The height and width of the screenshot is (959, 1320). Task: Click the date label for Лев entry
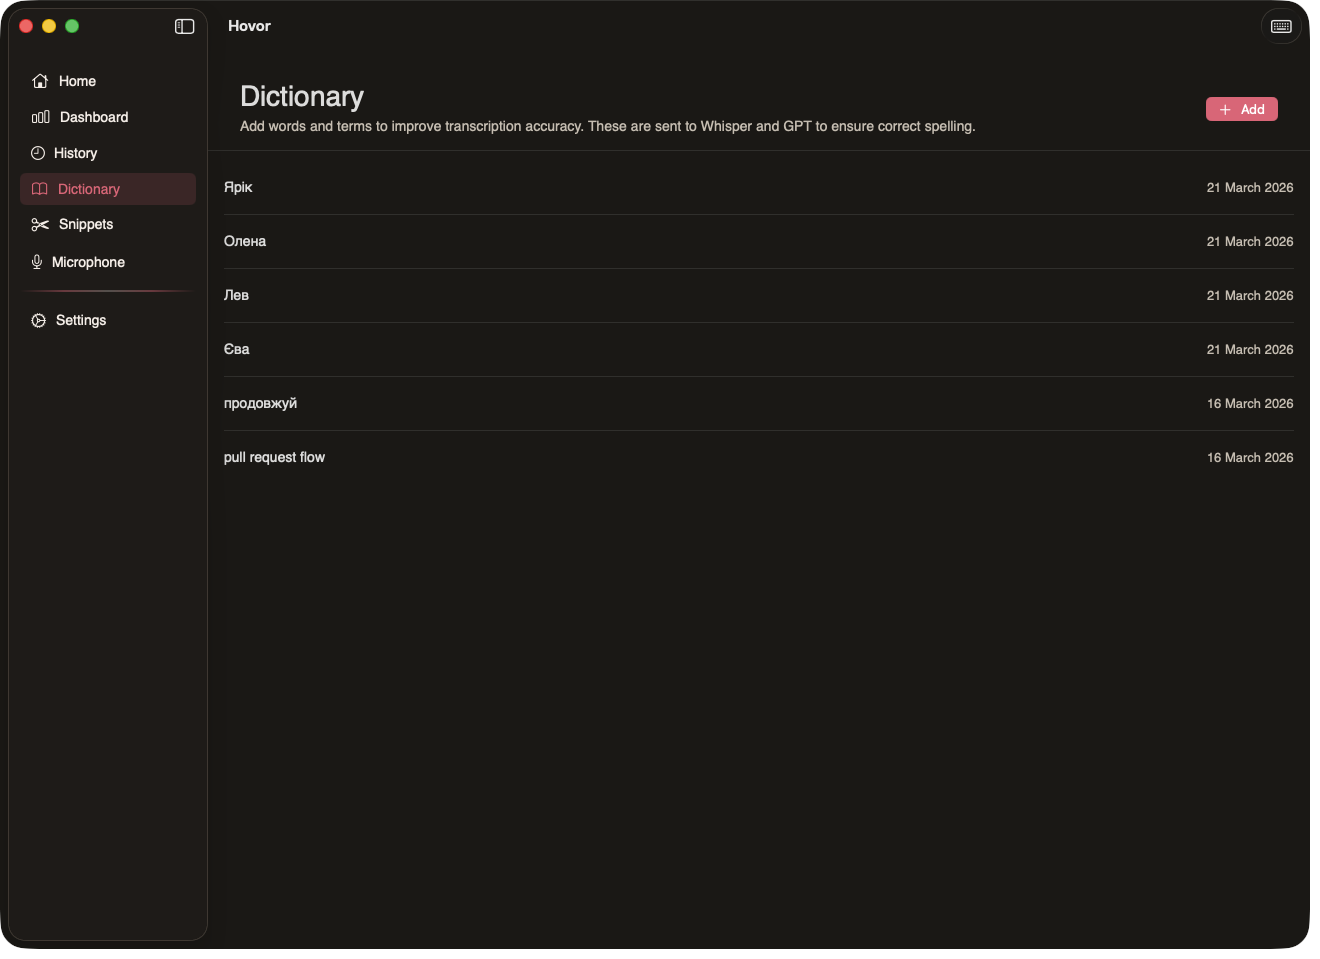point(1249,295)
